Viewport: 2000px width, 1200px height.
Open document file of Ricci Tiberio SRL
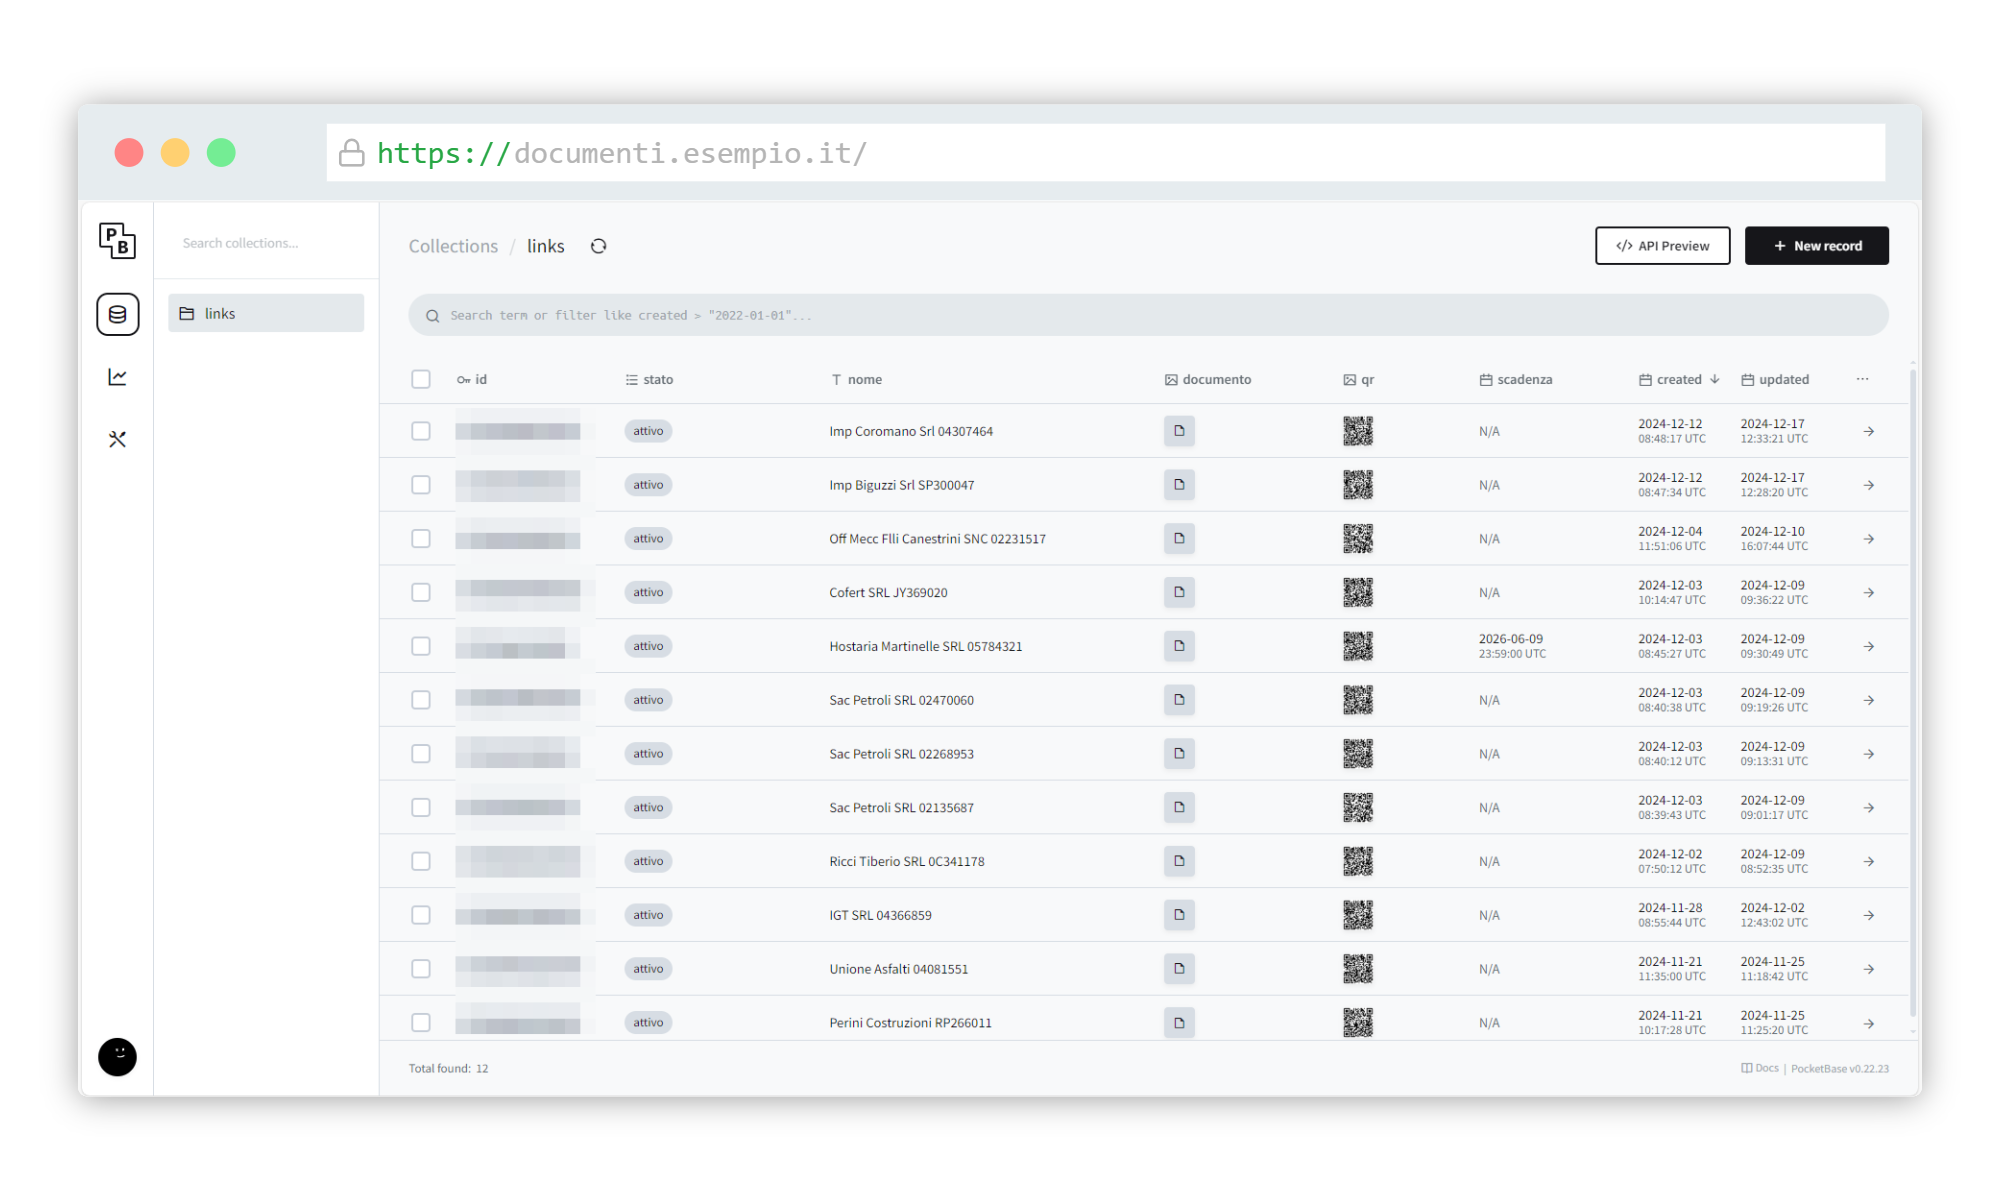pos(1179,861)
